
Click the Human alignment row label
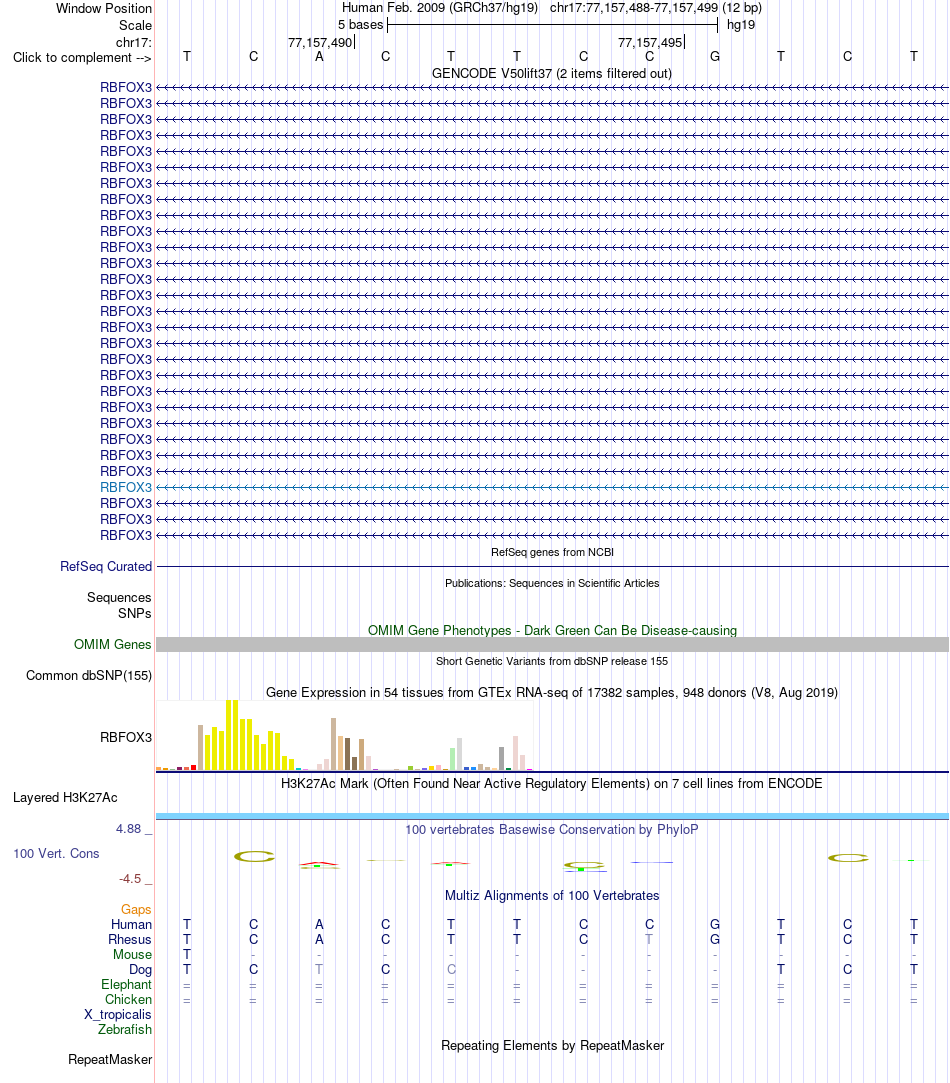pyautogui.click(x=131, y=924)
